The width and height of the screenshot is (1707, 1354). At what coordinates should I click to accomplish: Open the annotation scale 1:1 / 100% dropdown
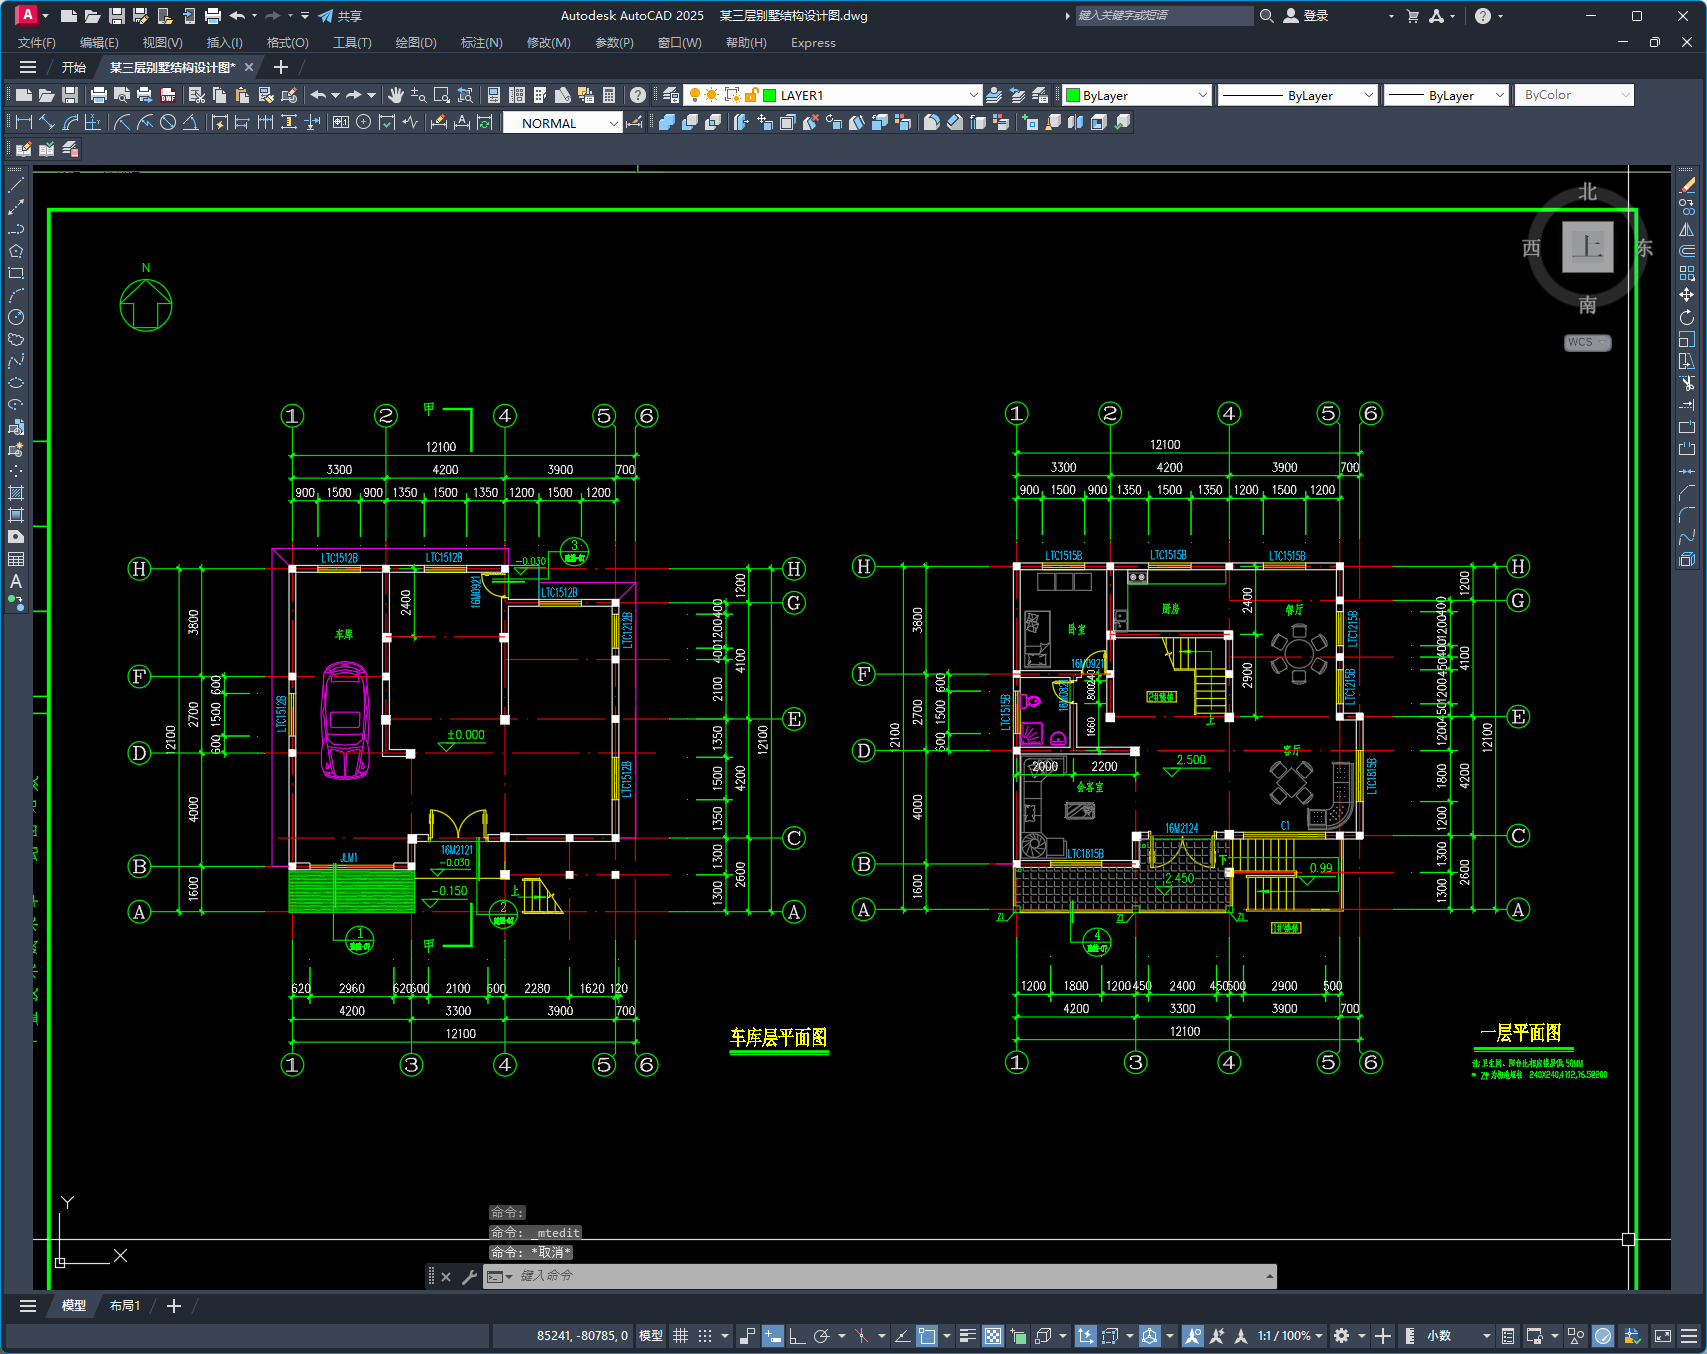tap(1290, 1336)
